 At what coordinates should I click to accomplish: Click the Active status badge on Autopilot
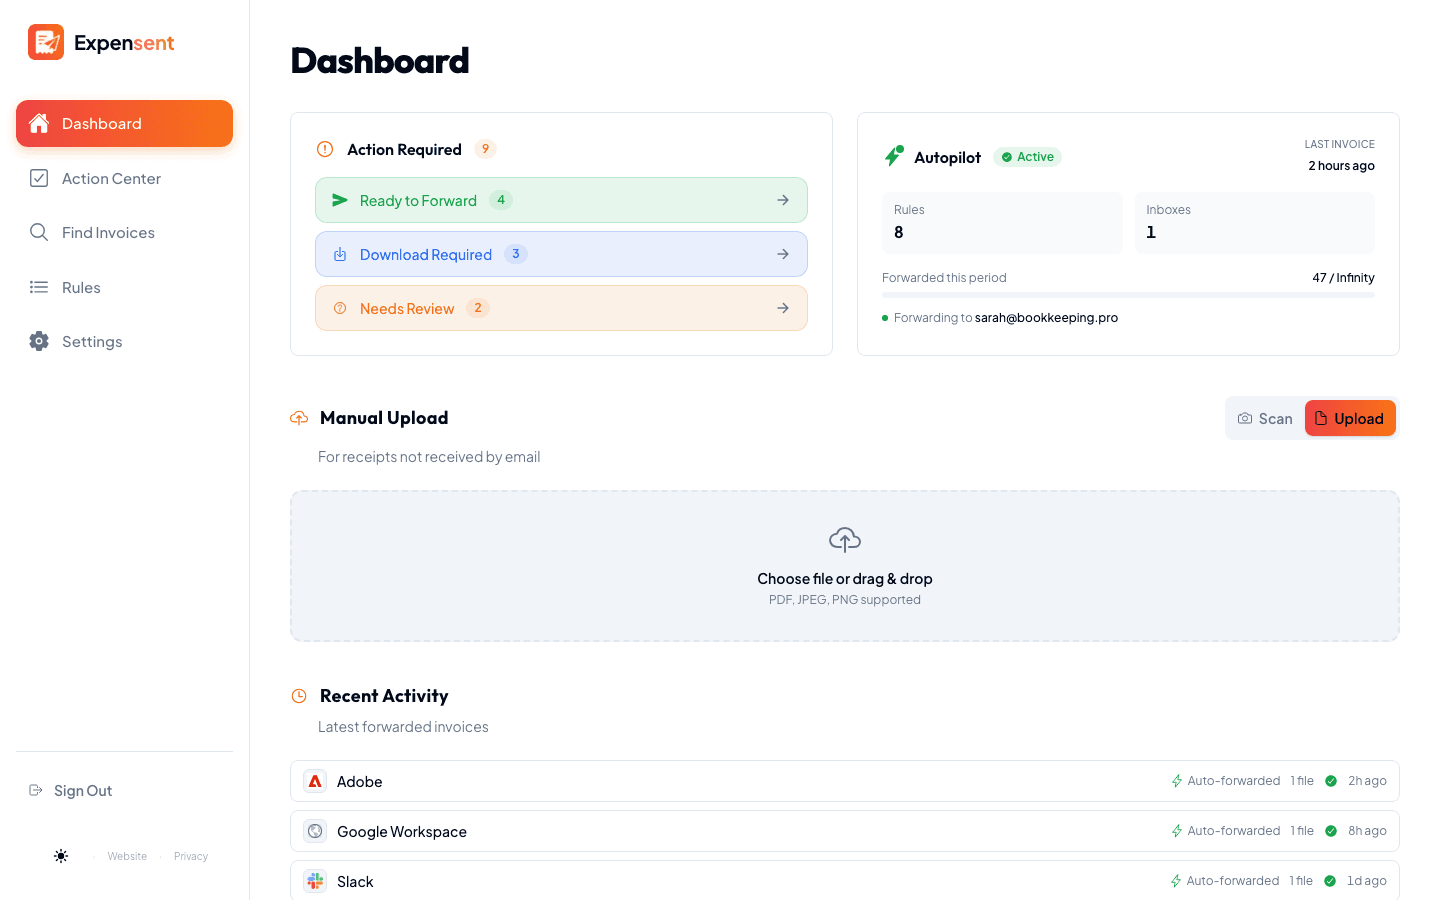1027,156
